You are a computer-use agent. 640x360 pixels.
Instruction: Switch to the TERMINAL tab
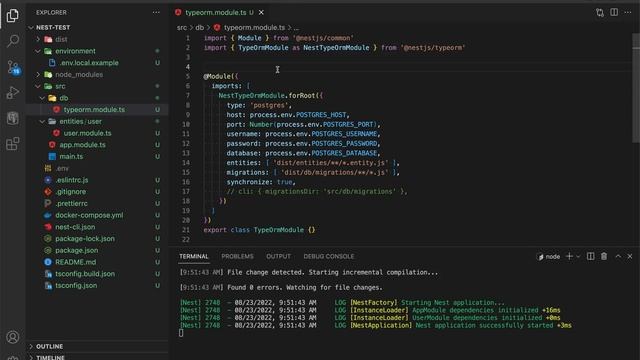pos(194,256)
